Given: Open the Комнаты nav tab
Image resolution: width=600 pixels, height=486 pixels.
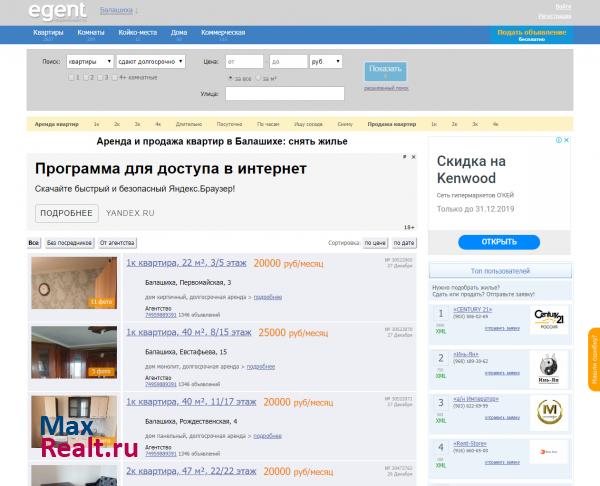Looking at the screenshot, I should 91,33.
